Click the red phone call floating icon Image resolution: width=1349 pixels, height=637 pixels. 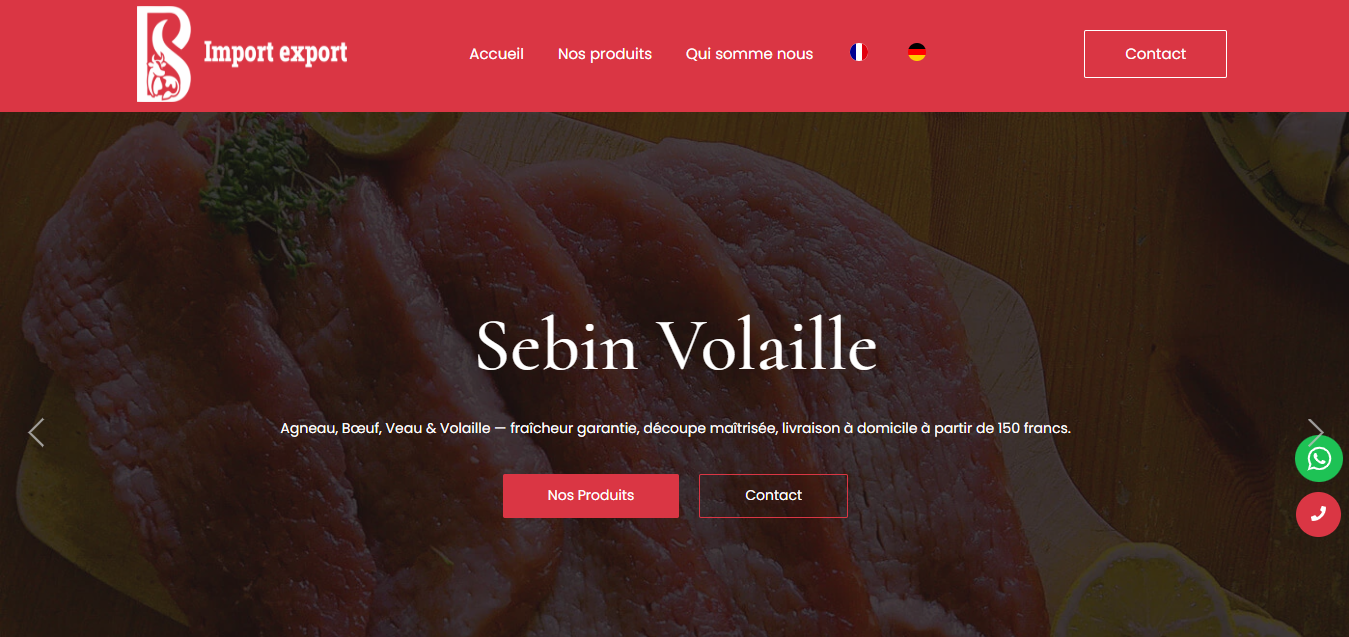1319,514
